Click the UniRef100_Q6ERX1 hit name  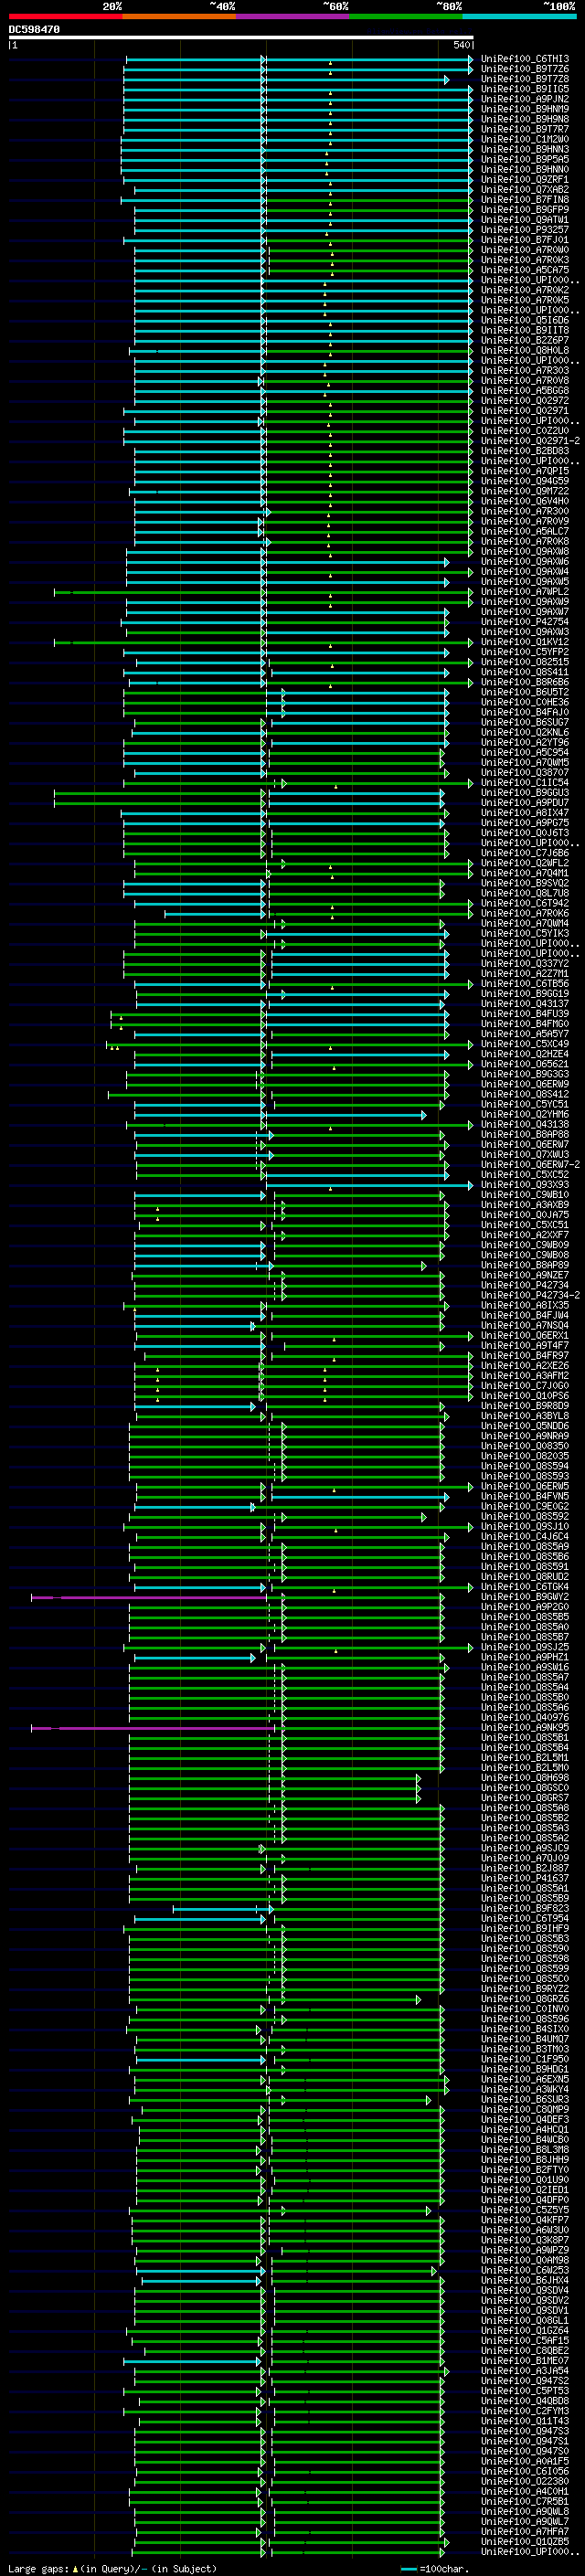525,1336
